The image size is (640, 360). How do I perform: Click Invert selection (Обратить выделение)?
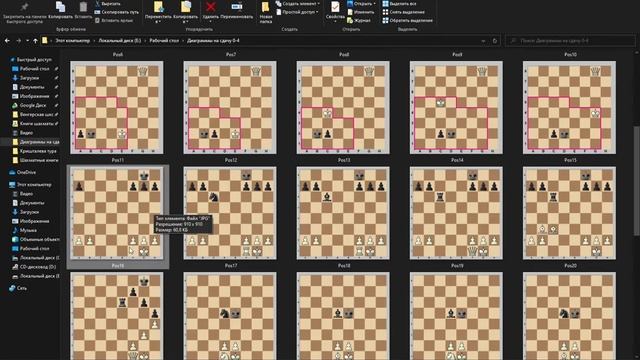coord(407,20)
